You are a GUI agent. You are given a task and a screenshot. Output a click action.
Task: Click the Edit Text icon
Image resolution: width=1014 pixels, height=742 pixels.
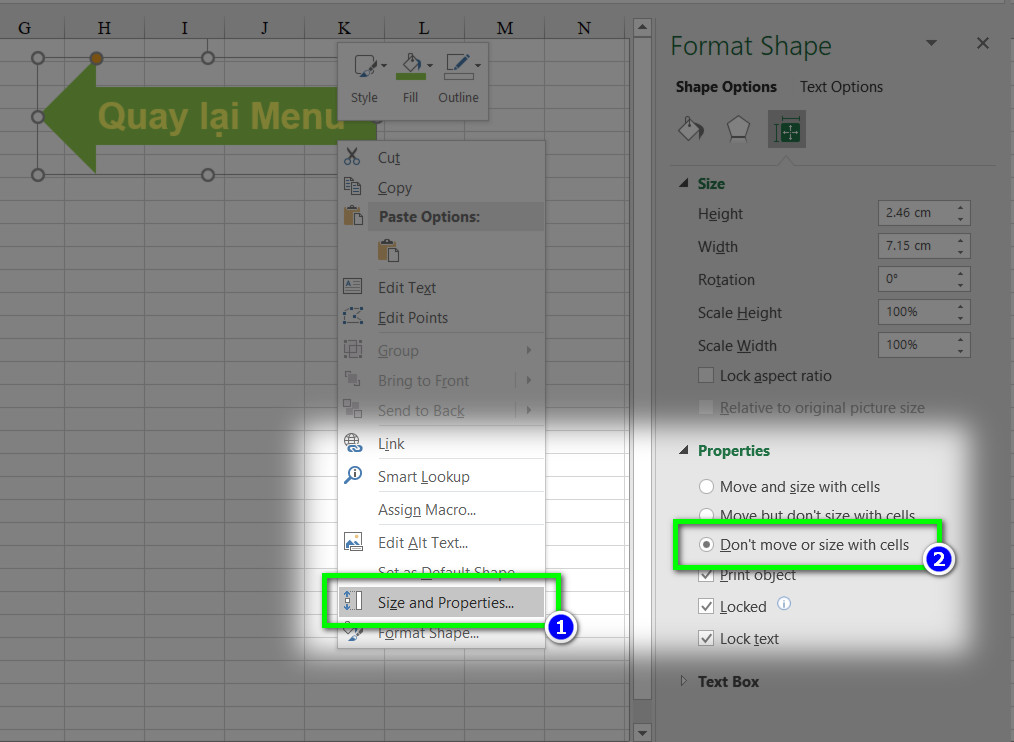click(352, 286)
